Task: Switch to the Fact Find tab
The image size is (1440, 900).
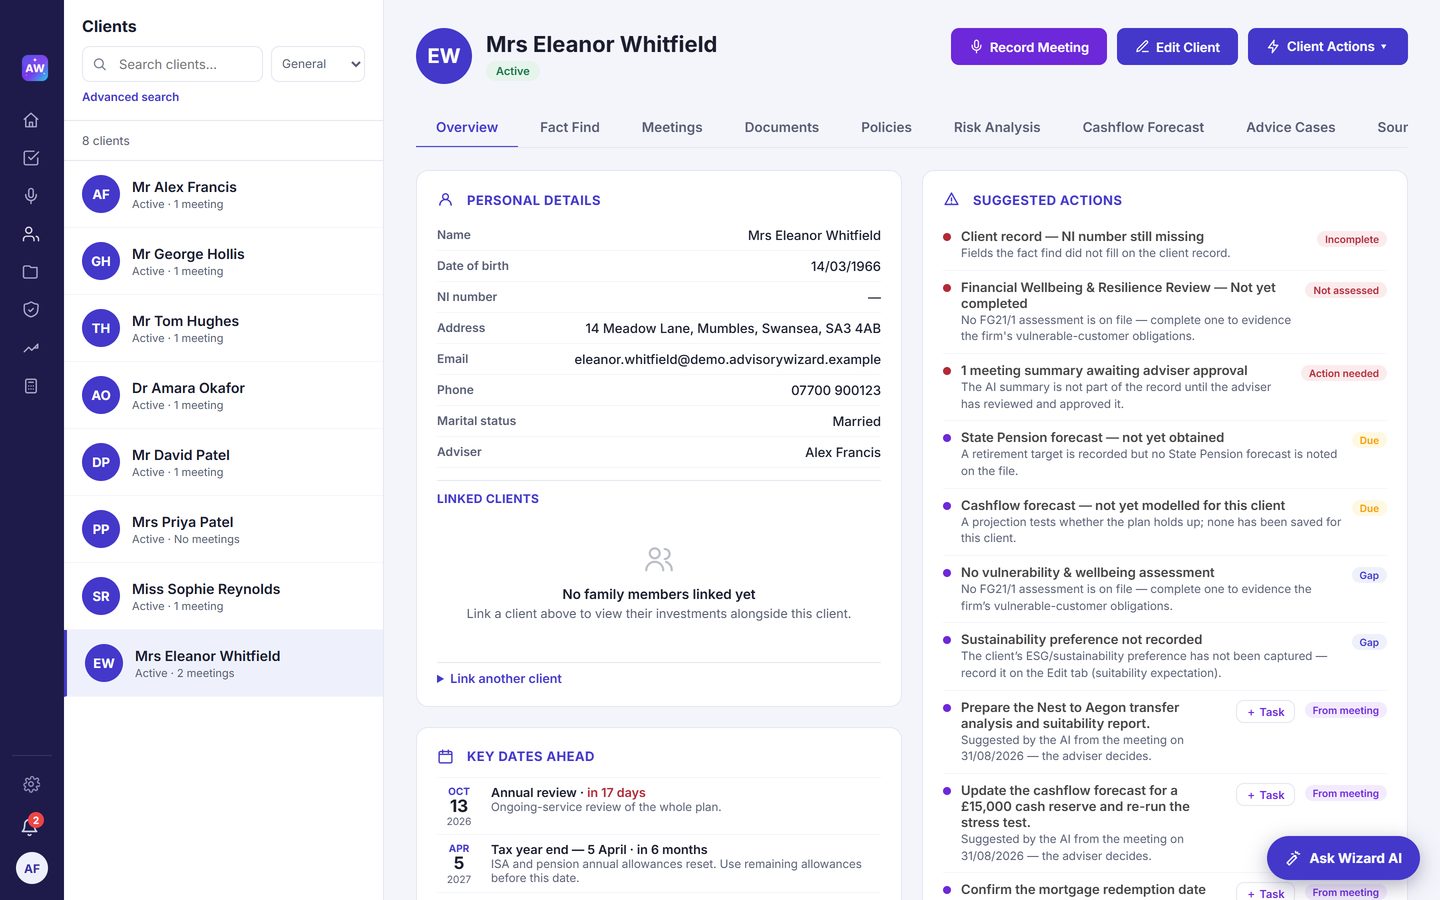Action: pyautogui.click(x=570, y=127)
